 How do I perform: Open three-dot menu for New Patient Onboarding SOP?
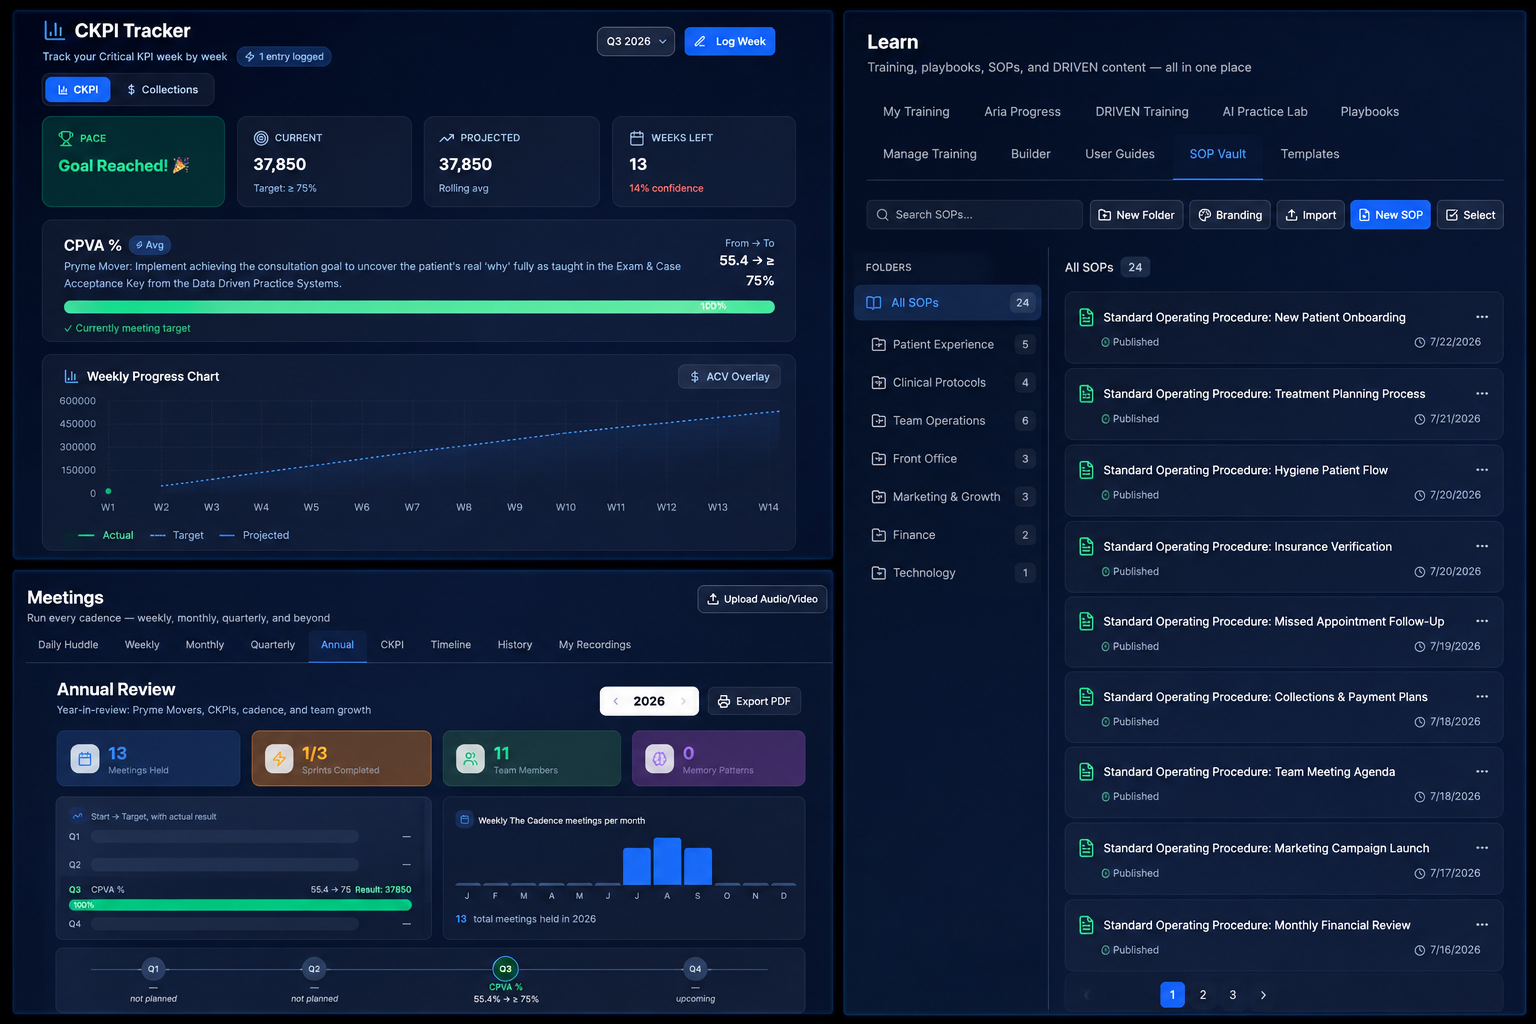point(1482,317)
